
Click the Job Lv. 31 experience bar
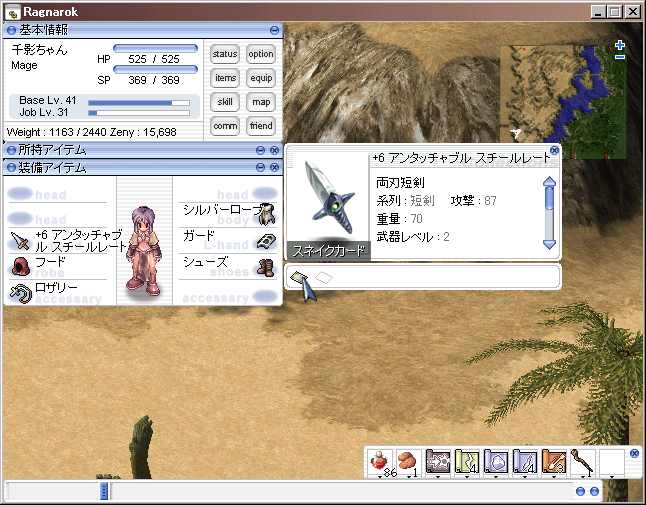139,113
